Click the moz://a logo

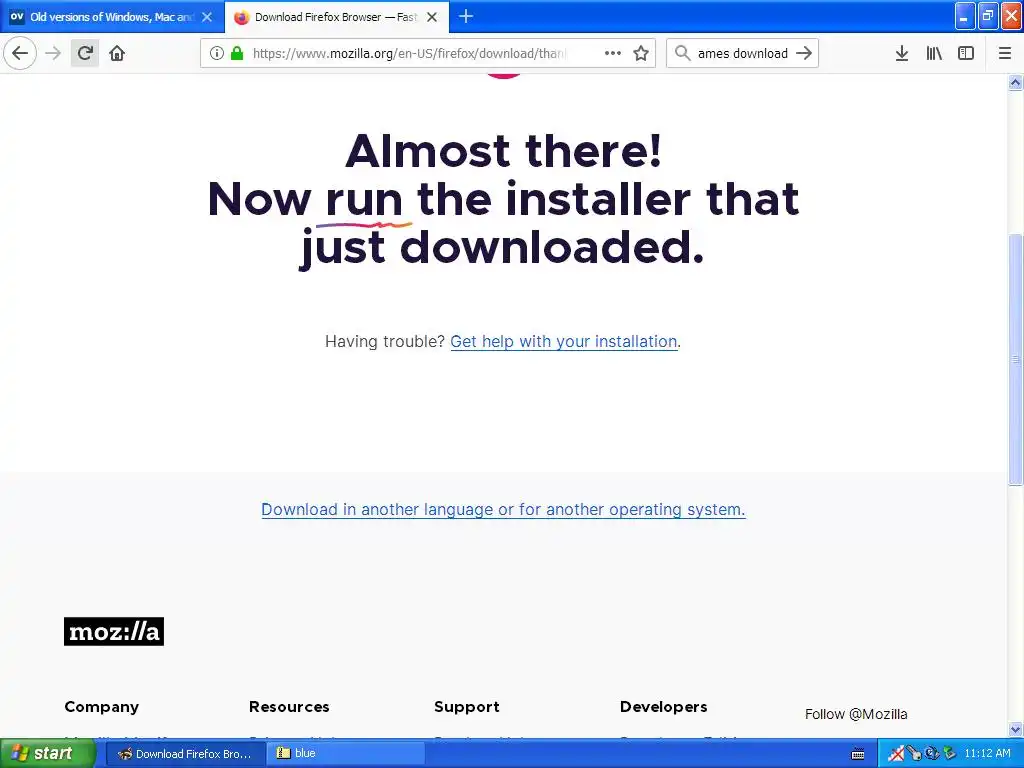[x=114, y=632]
